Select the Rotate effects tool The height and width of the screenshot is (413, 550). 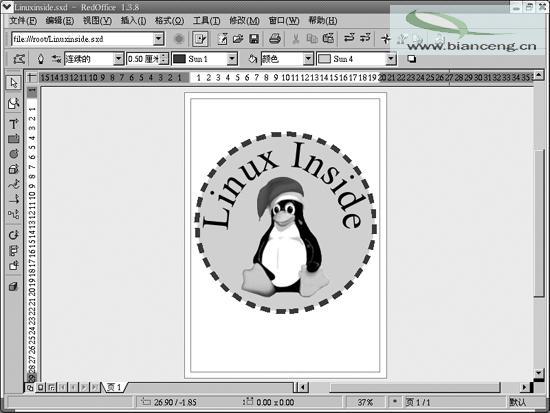14,235
